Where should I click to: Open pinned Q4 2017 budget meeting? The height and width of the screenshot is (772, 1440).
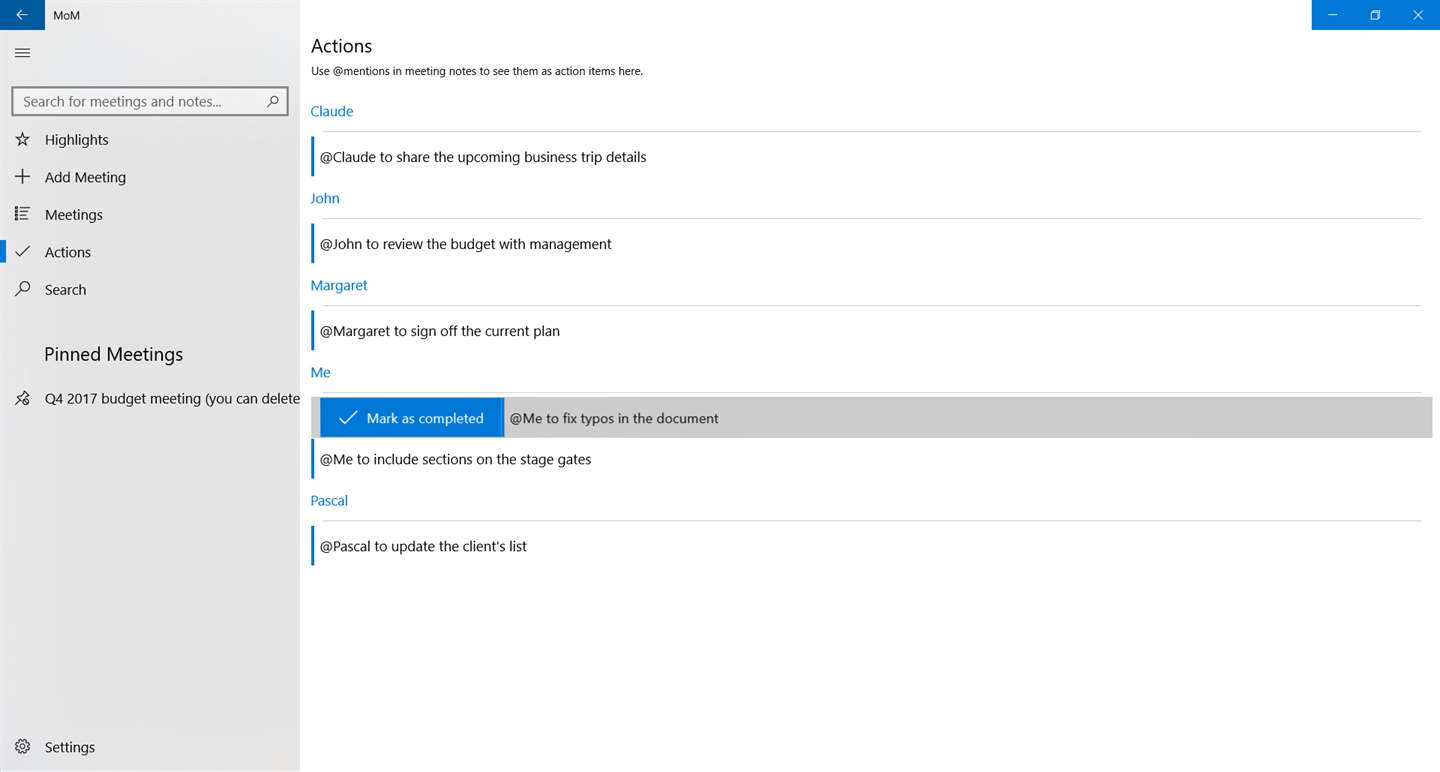coord(172,399)
